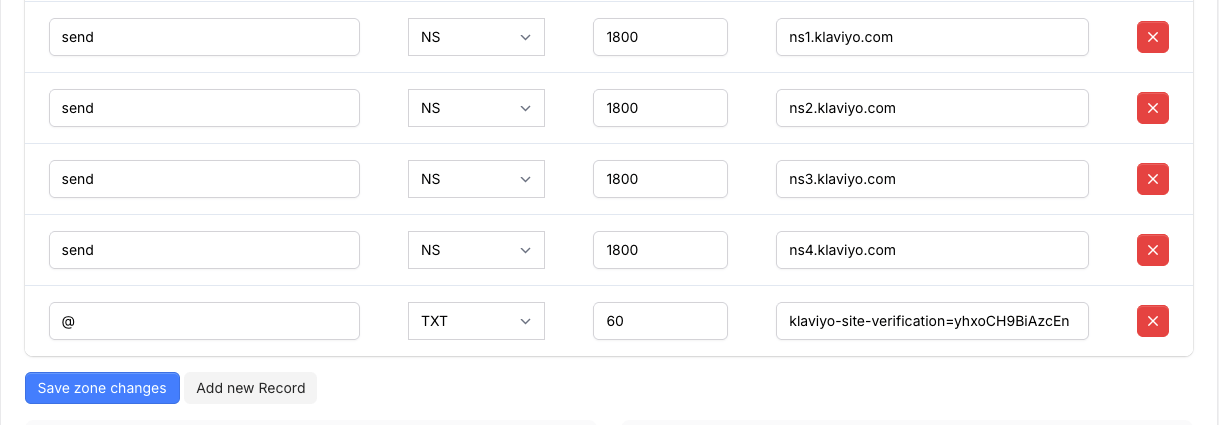Click the send name field for ns1.klaviyo.com

204,37
